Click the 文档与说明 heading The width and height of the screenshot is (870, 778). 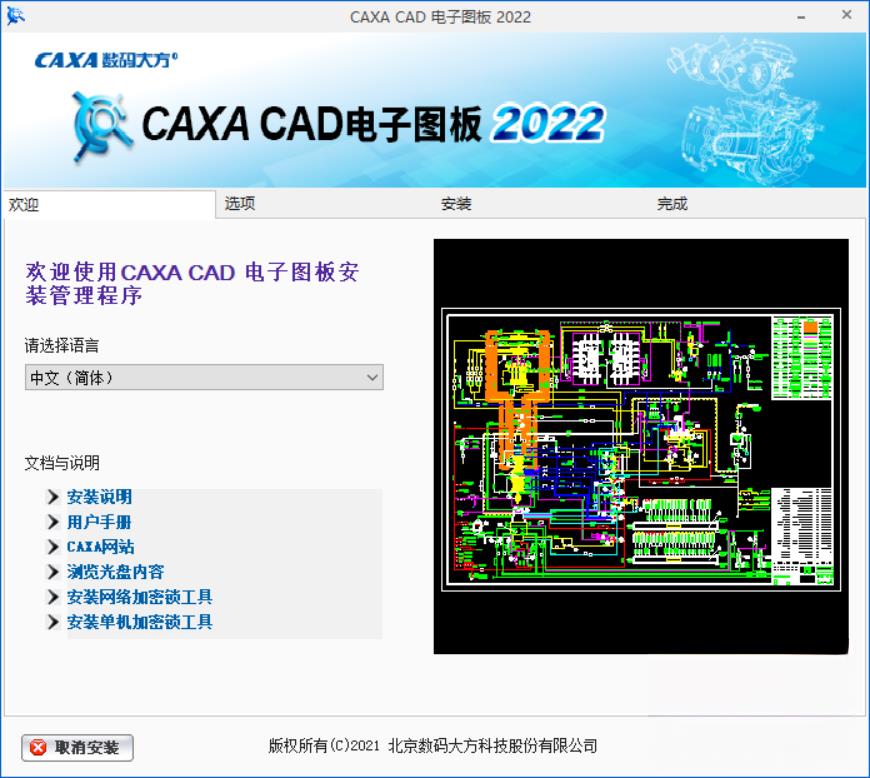point(62,463)
